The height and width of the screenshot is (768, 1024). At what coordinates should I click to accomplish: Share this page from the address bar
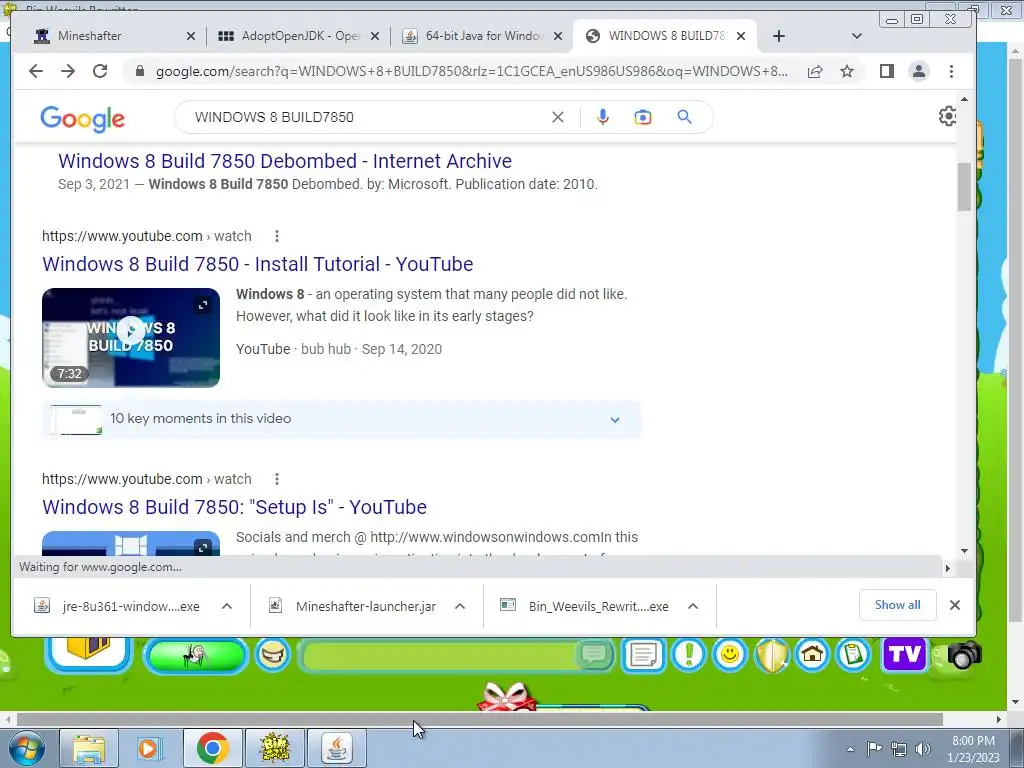coord(814,71)
